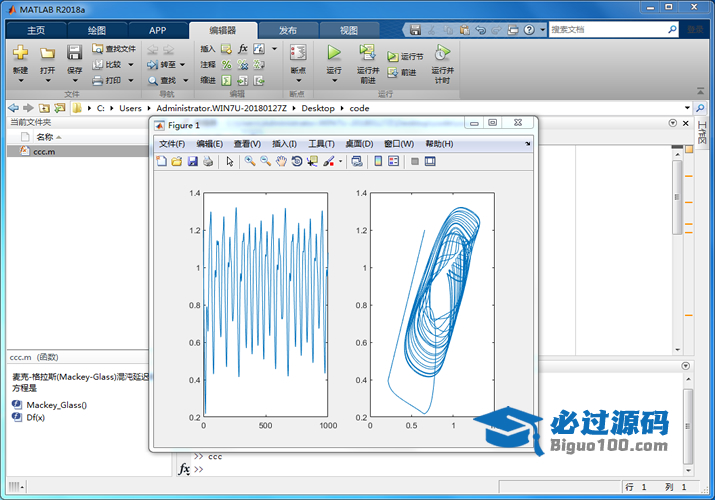The image size is (715, 500).
Task: Switch to the Home (主页) ribbon tab
Action: click(x=36, y=30)
